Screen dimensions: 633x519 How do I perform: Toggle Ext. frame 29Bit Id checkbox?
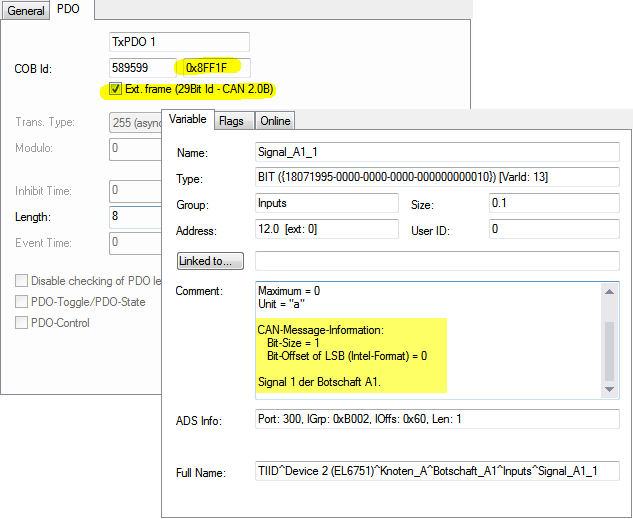(115, 89)
